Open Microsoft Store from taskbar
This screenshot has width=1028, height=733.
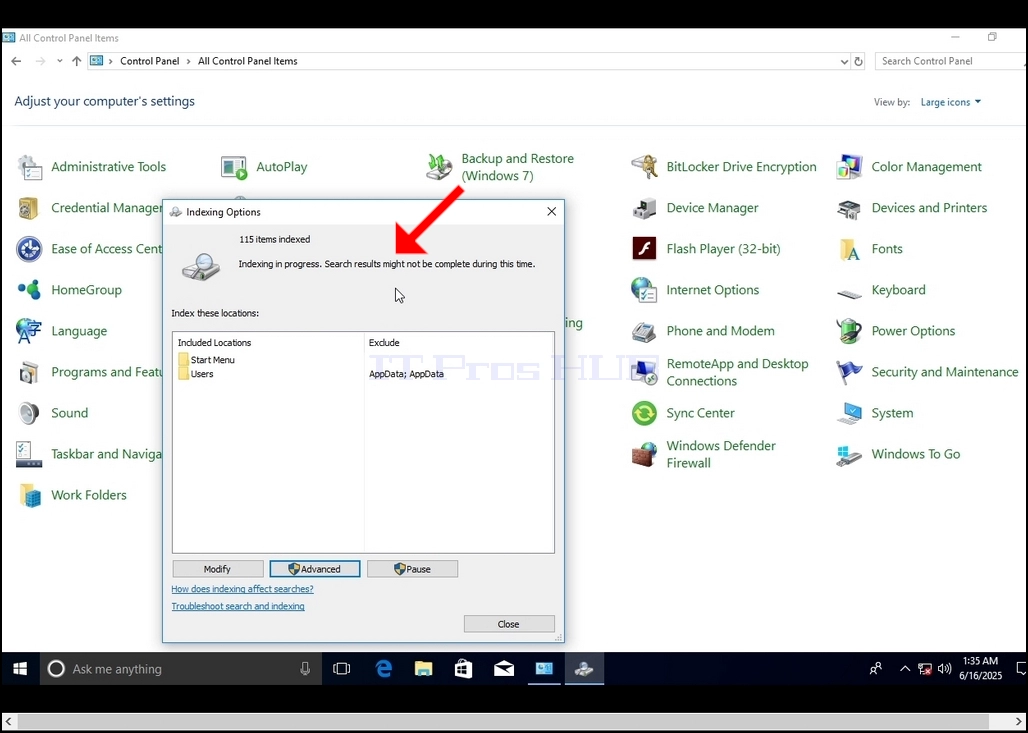(x=464, y=669)
